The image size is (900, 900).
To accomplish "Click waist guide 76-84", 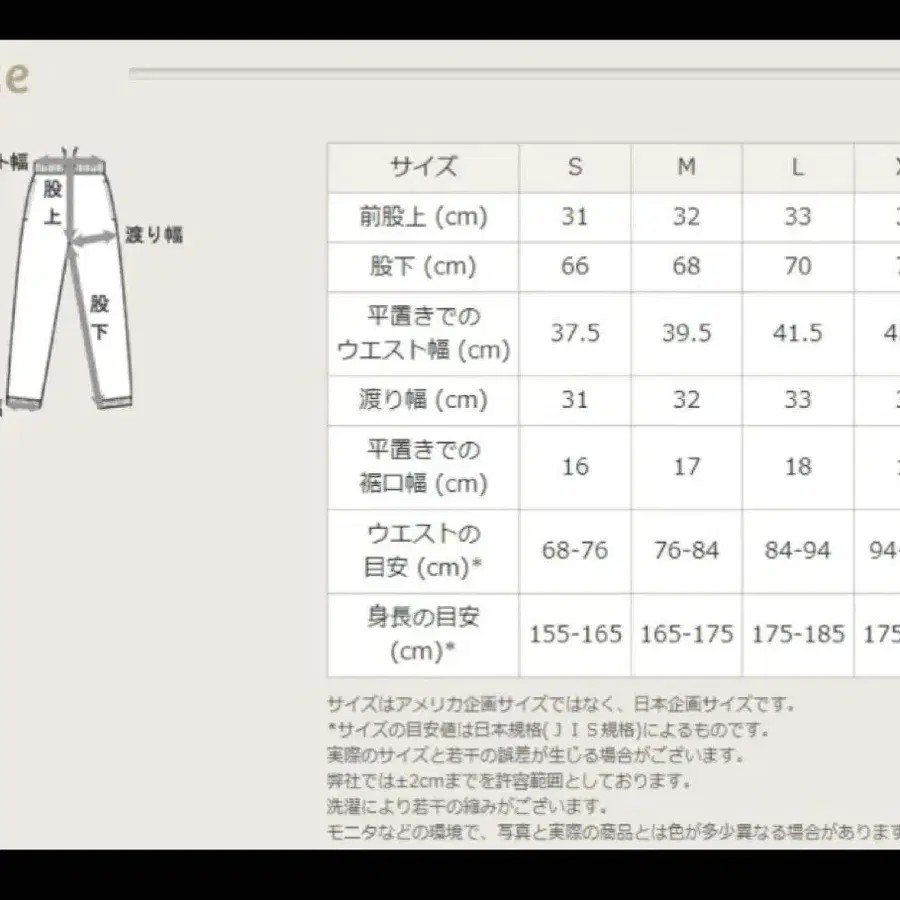I will coord(686,551).
